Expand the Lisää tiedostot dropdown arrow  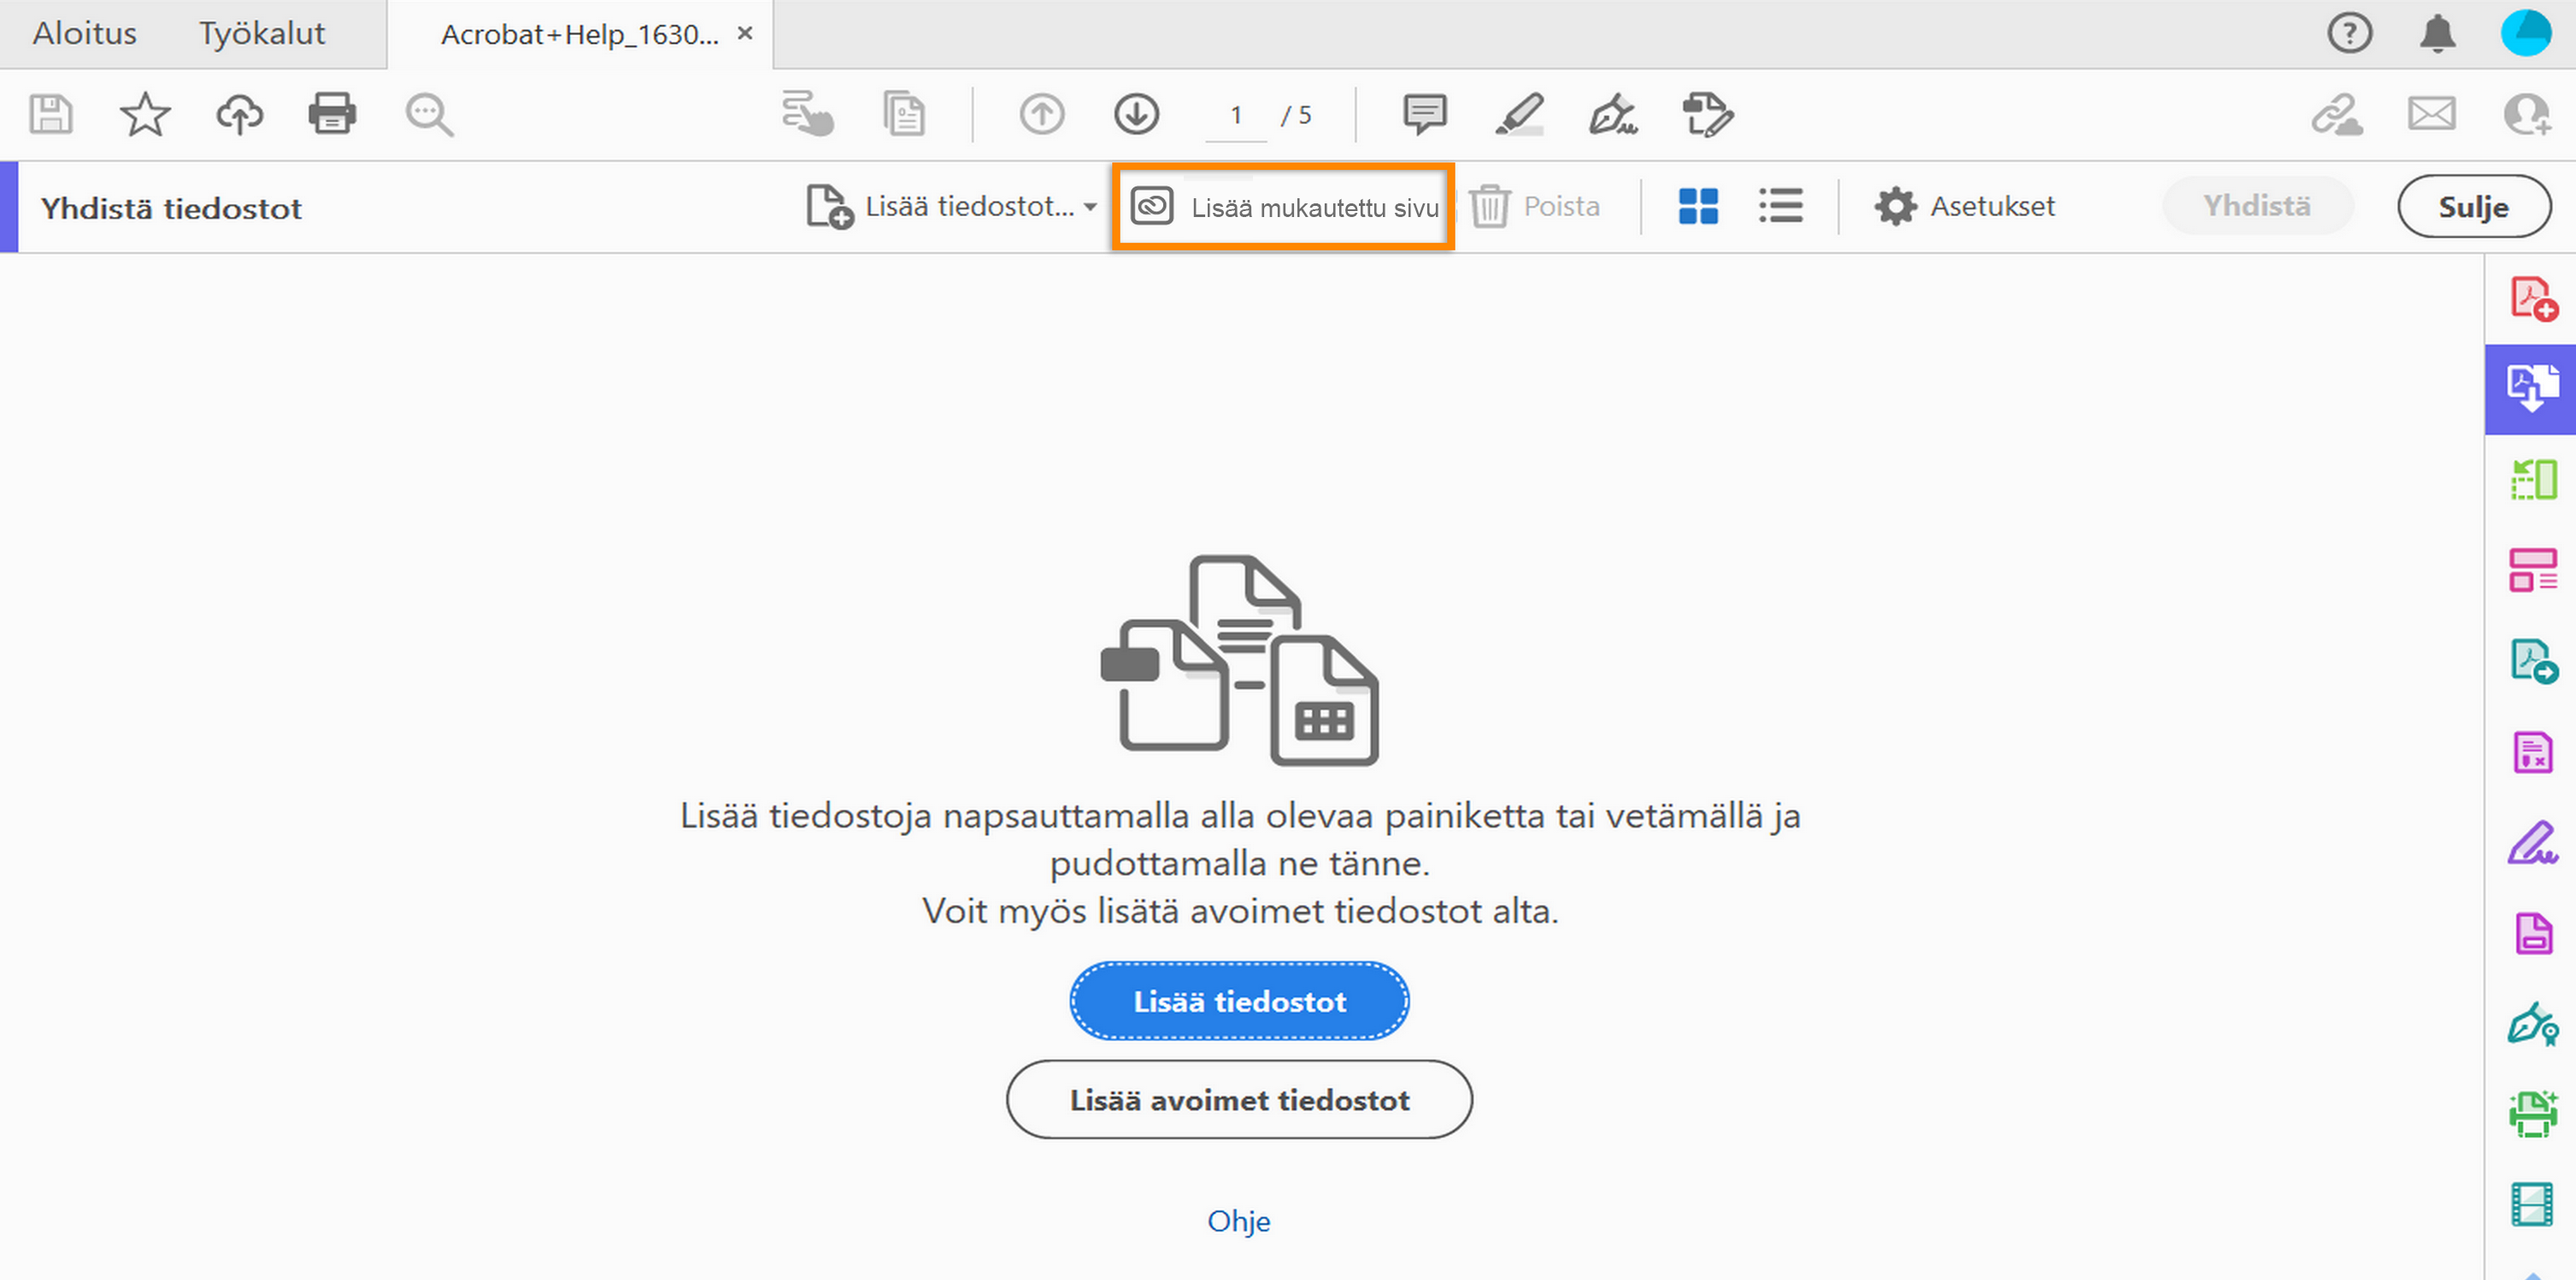tap(1090, 207)
